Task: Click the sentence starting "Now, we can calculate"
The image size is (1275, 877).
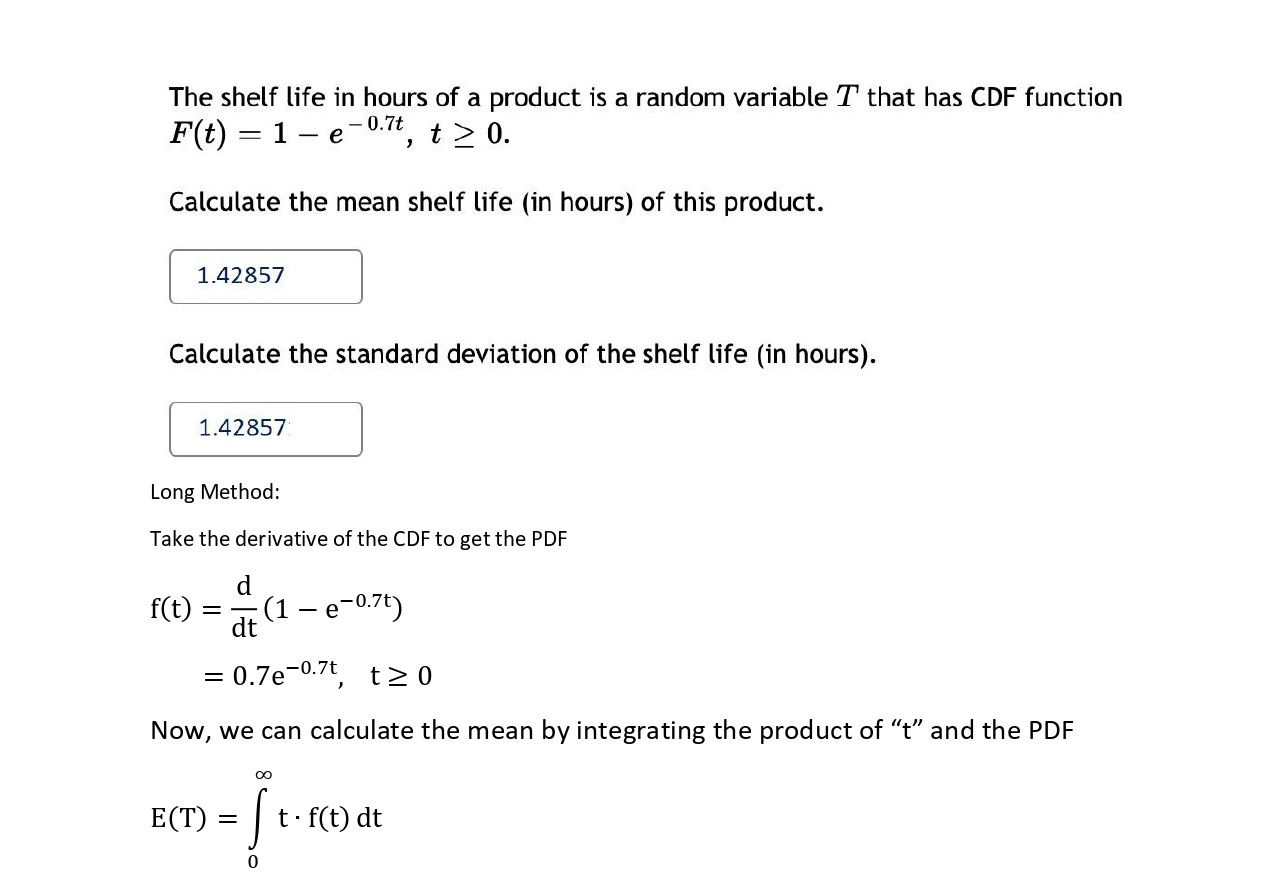Action: (611, 730)
